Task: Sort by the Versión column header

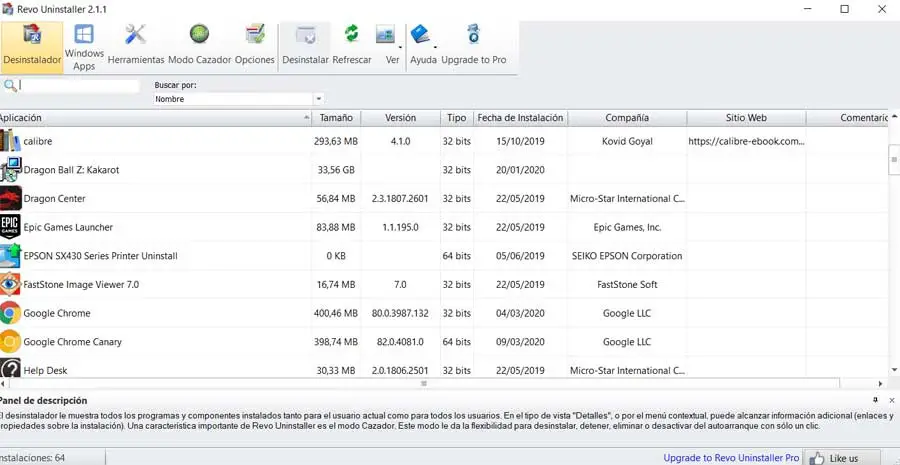Action: click(401, 118)
